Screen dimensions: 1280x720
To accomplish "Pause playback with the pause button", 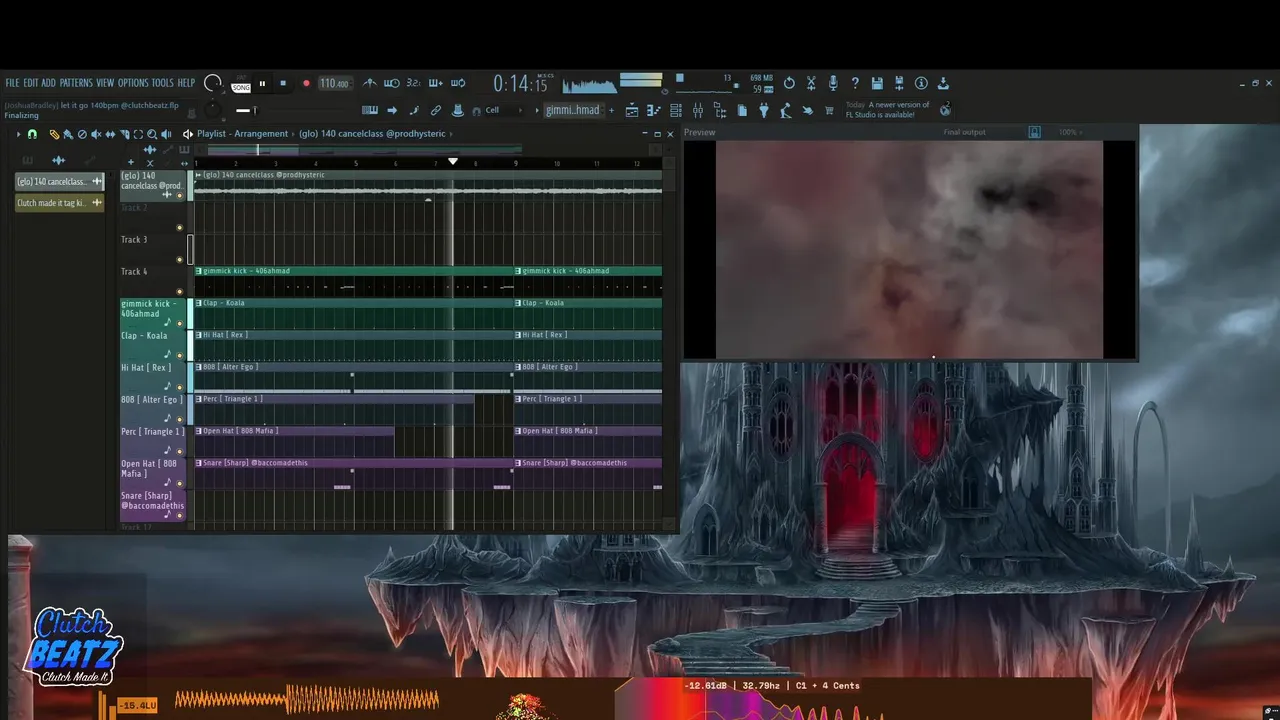I will pos(262,84).
